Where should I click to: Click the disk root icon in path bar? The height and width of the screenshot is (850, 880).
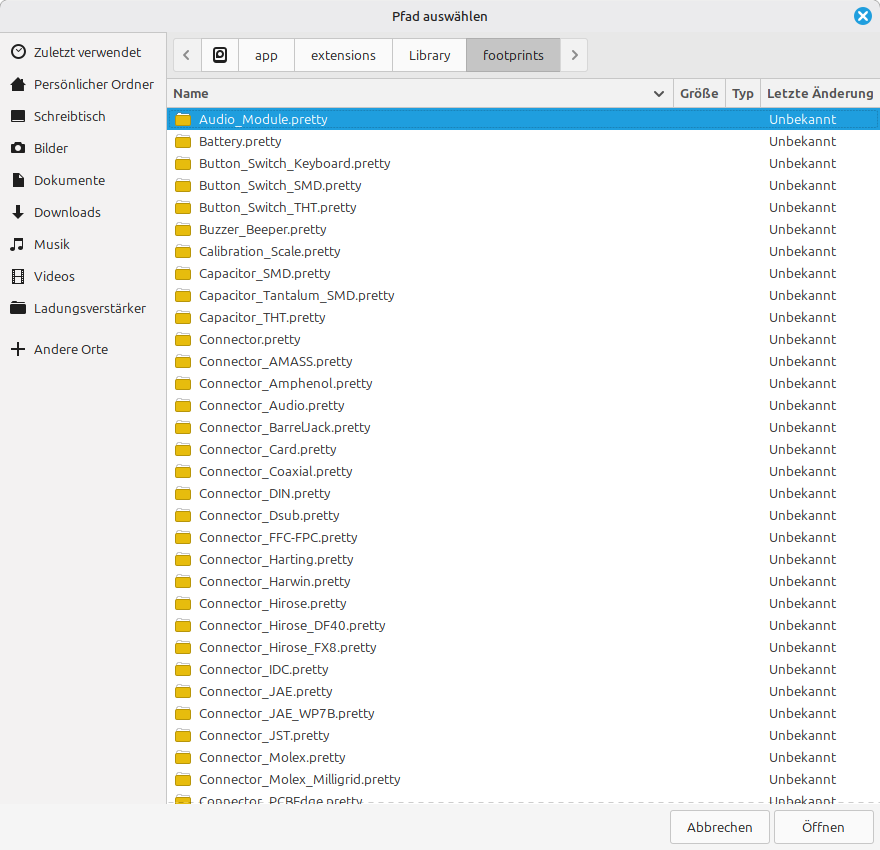220,55
